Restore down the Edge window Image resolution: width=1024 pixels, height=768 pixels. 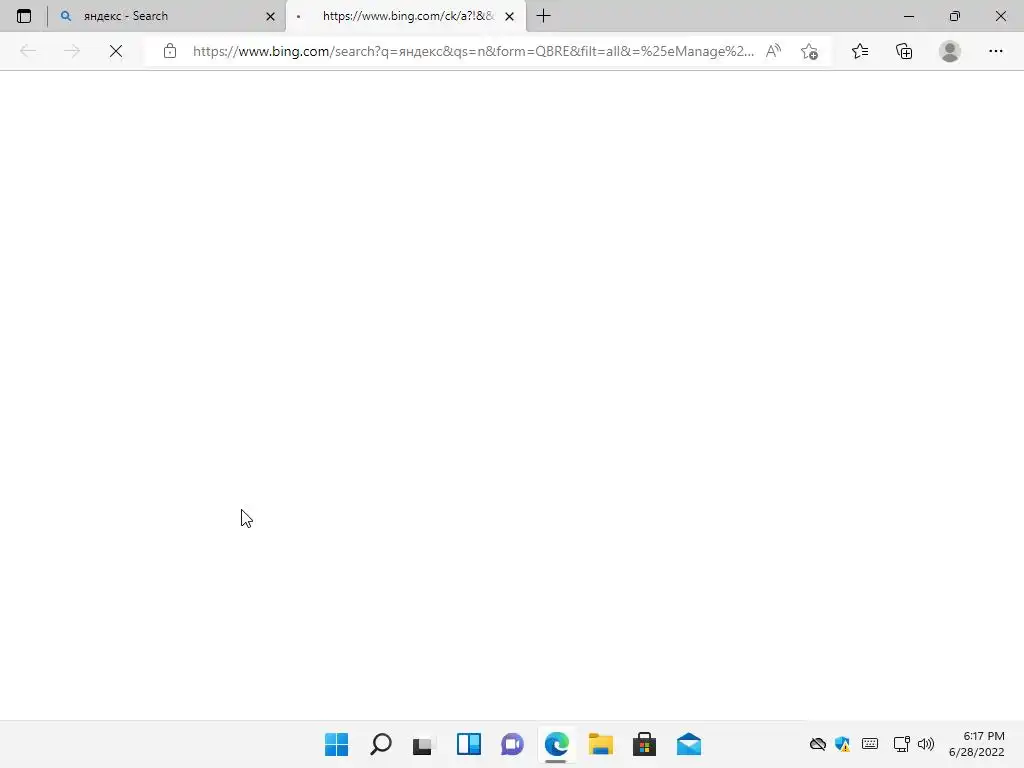coord(955,16)
